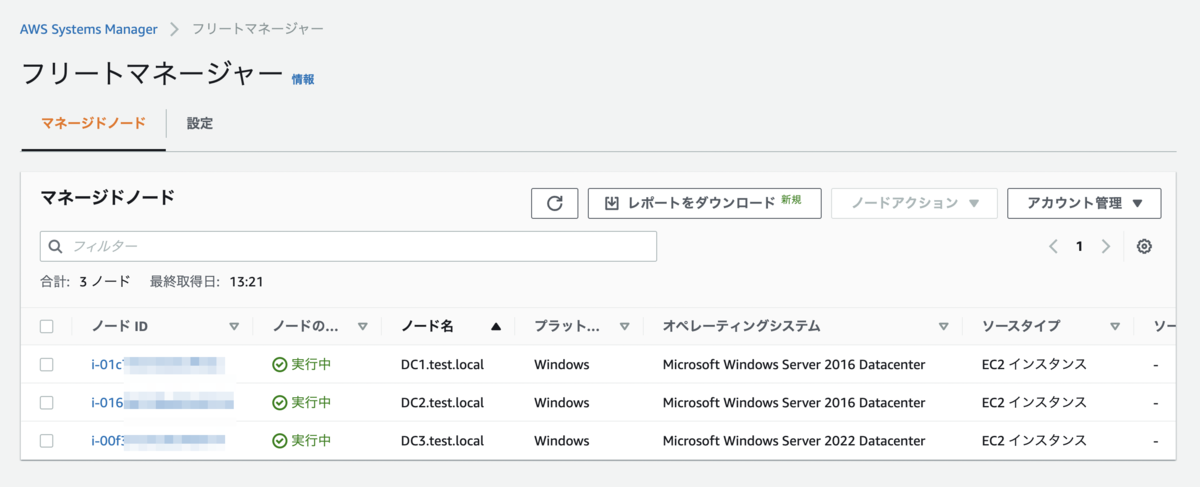Click レポートをダウンロード button

click(x=705, y=203)
